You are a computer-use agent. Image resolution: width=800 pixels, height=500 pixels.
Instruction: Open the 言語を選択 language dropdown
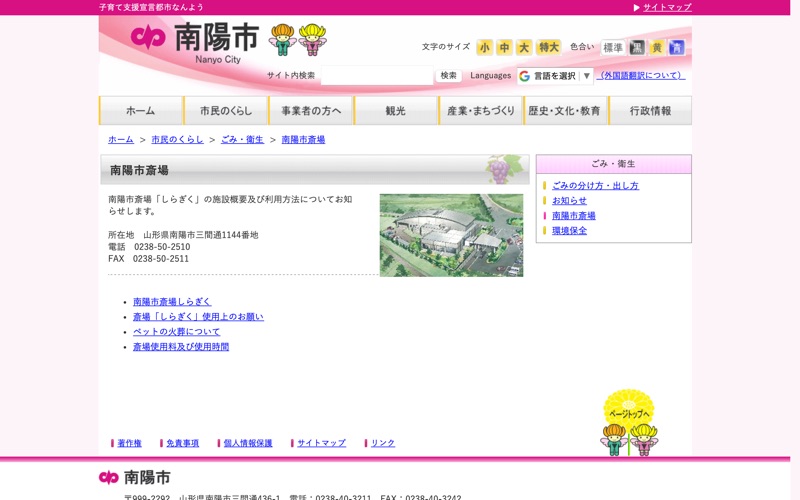tap(555, 76)
